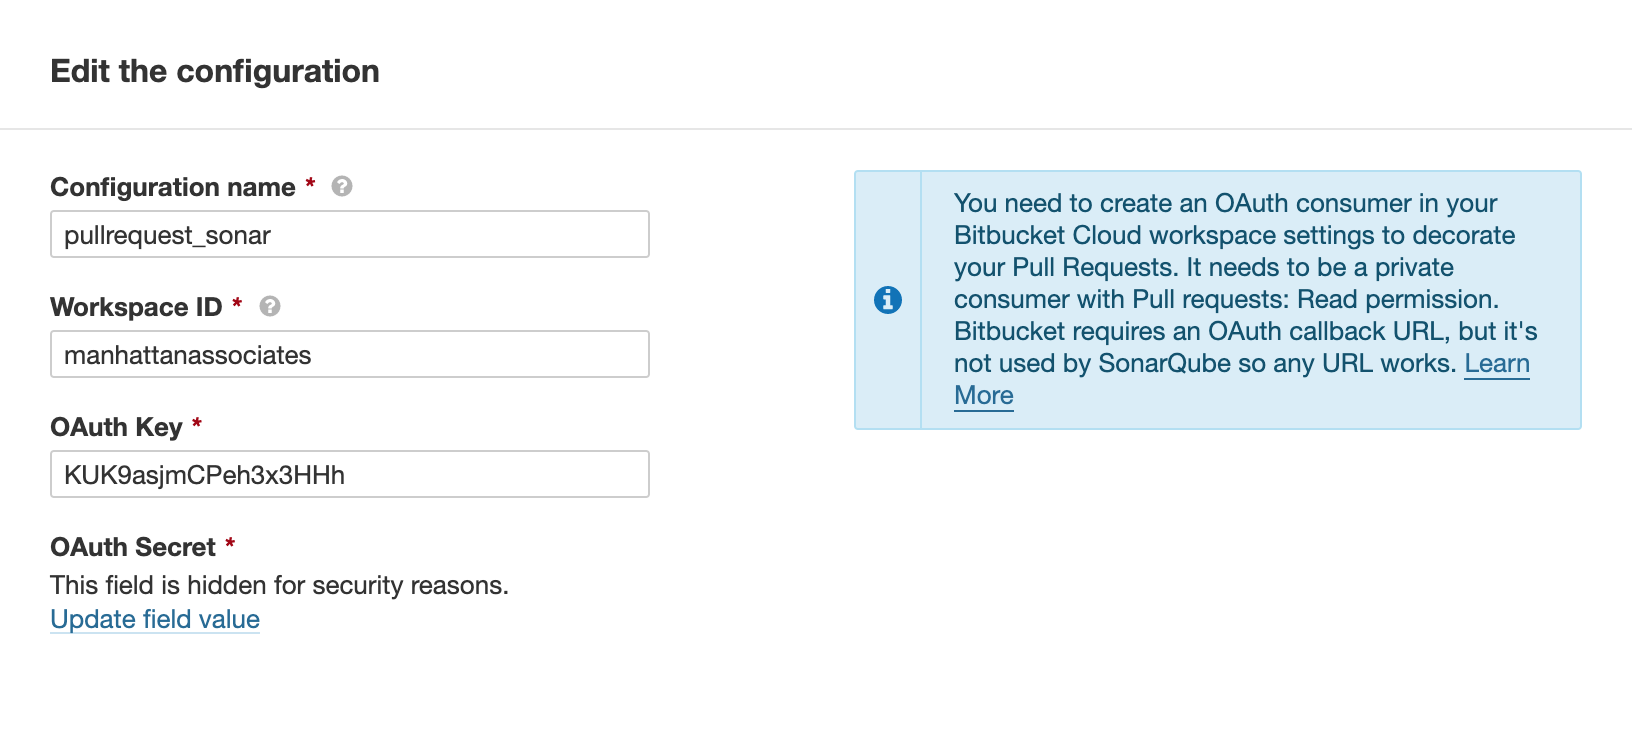Click the help icon beside Configuration name
Image resolution: width=1632 pixels, height=734 pixels.
[342, 187]
